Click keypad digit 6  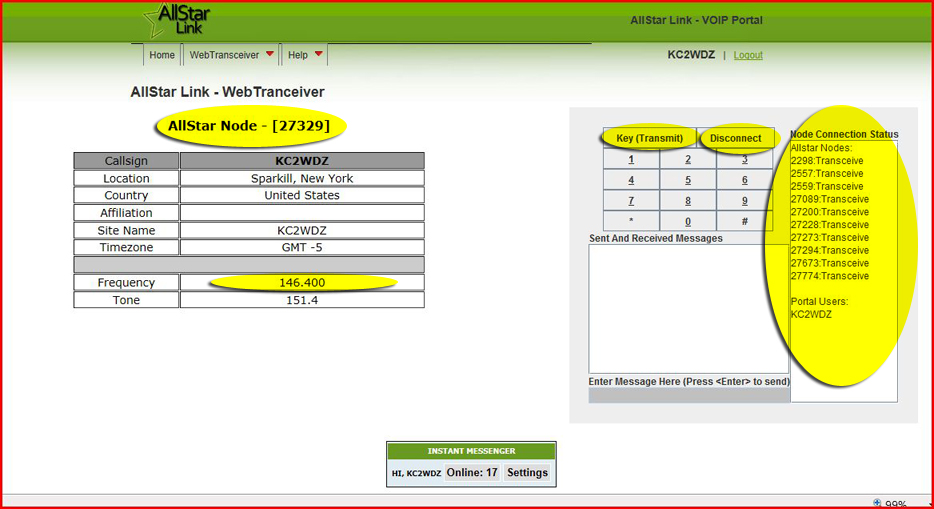click(745, 180)
